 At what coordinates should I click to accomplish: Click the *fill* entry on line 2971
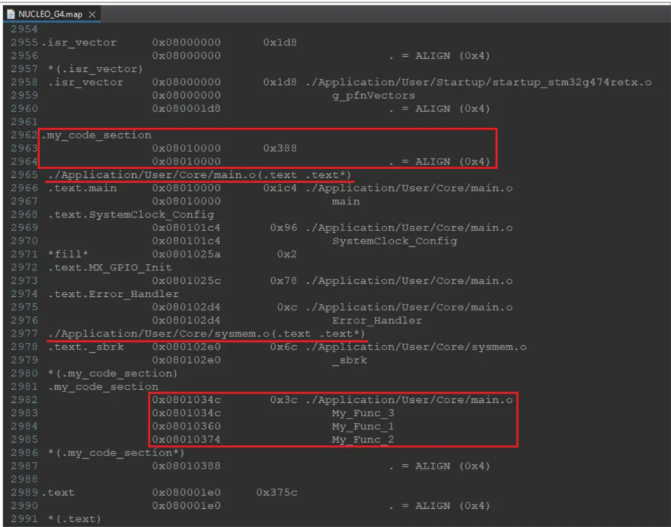[68, 254]
